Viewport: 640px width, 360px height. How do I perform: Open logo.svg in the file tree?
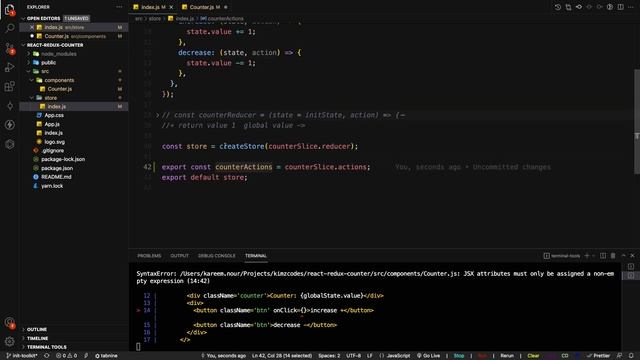(x=54, y=142)
